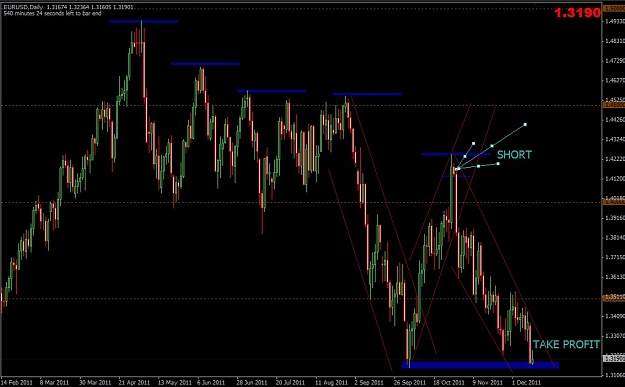This screenshot has height=387, width=625.
Task: Click the 1.3715 price scale label
Action: (x=615, y=257)
